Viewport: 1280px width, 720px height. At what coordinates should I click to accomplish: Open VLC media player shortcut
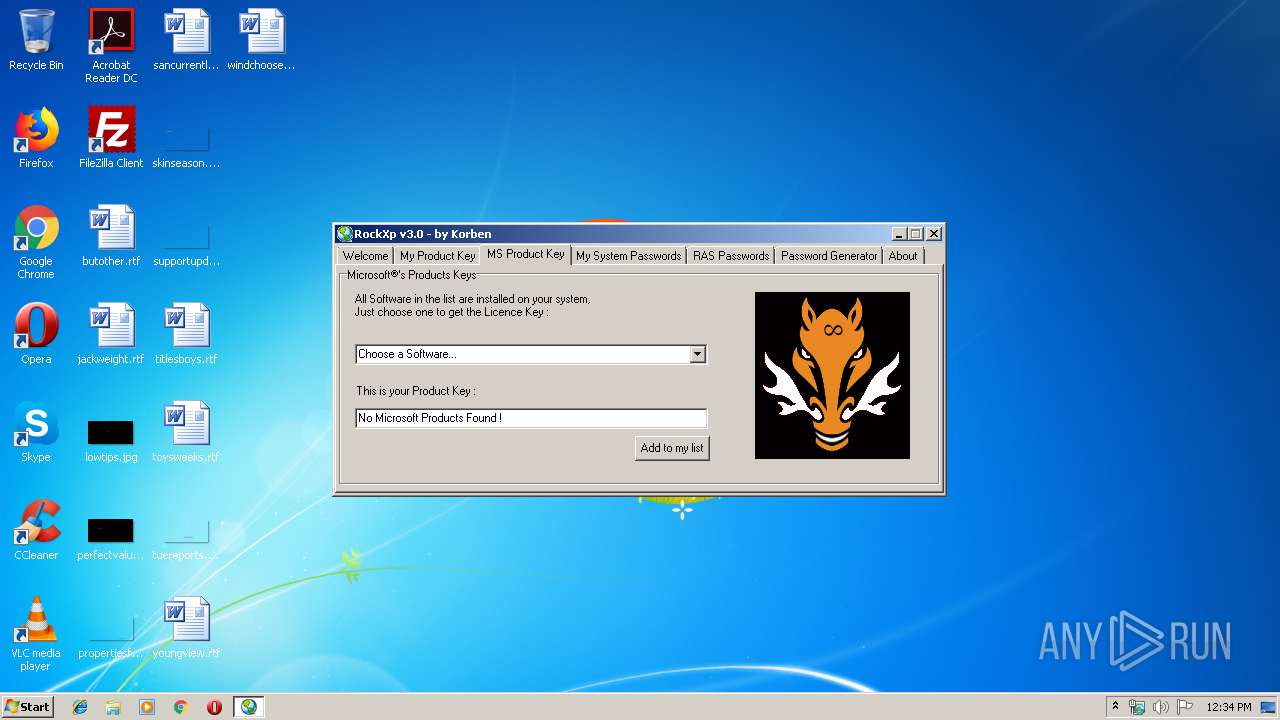pos(36,634)
